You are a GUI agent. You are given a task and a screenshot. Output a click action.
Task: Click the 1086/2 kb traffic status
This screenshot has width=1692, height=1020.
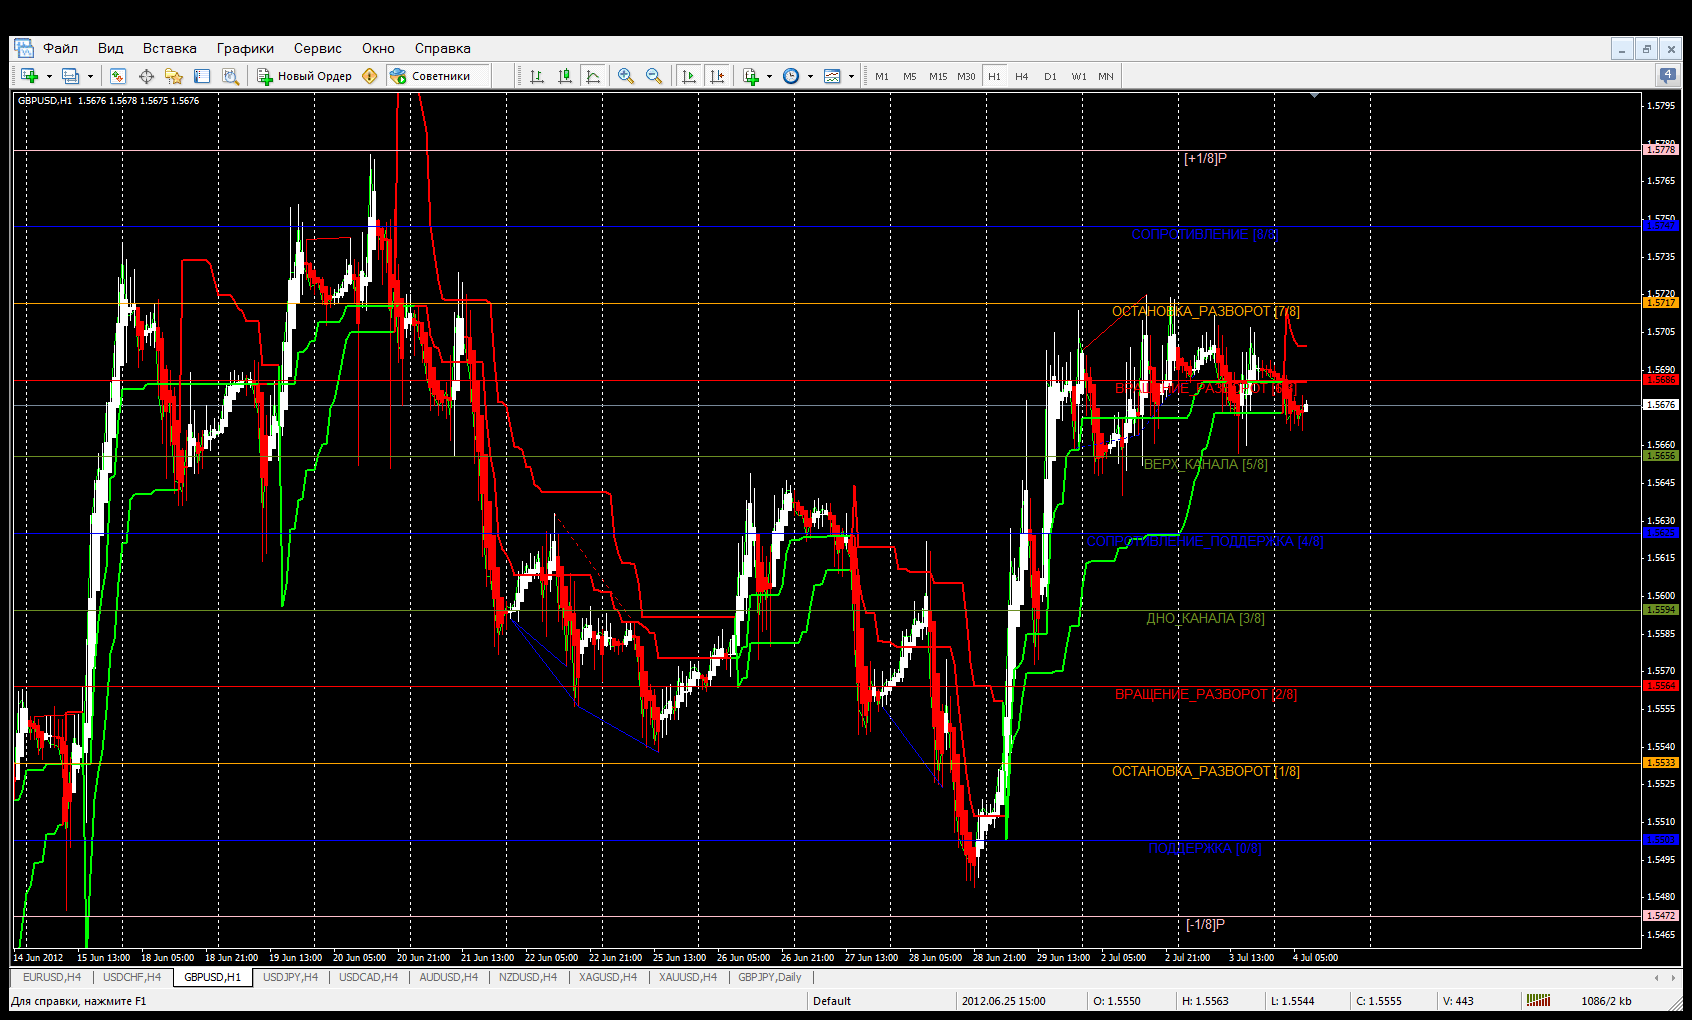[1606, 1000]
